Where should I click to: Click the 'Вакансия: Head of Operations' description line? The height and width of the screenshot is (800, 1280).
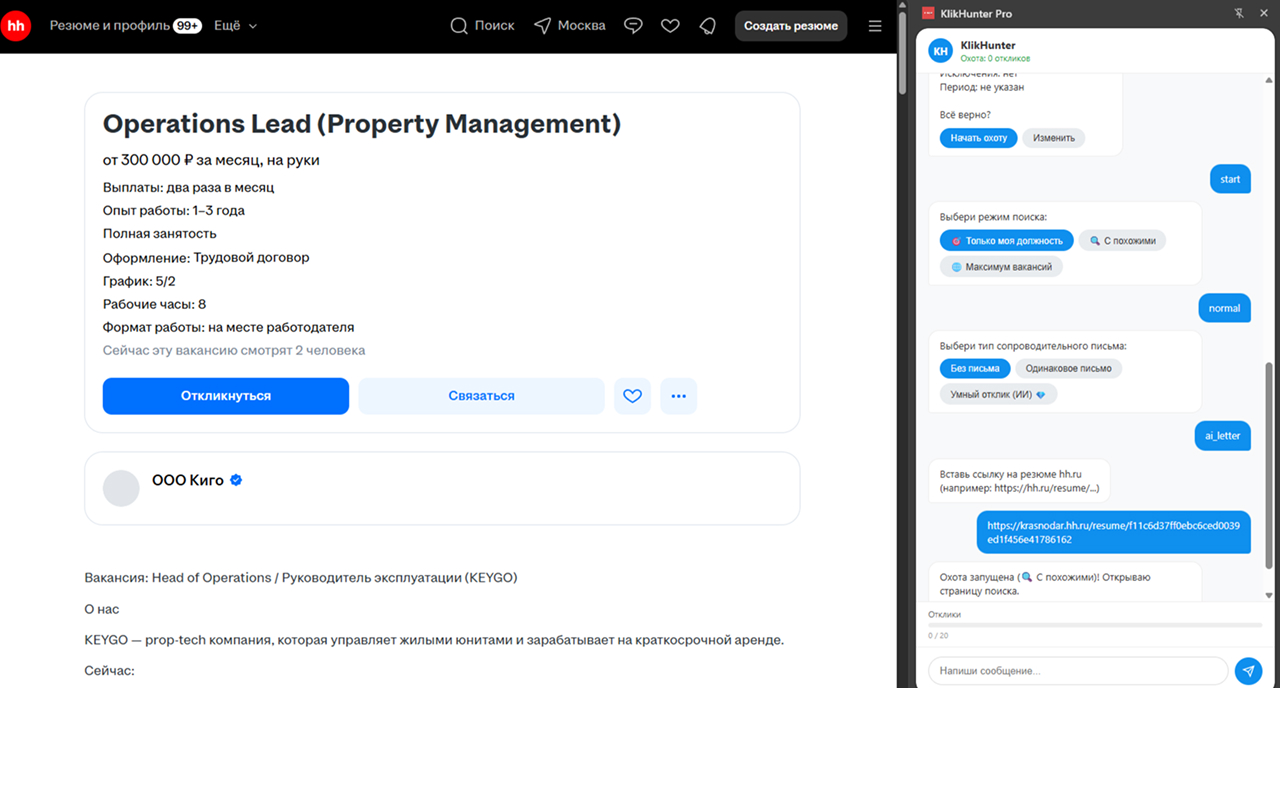point(301,578)
